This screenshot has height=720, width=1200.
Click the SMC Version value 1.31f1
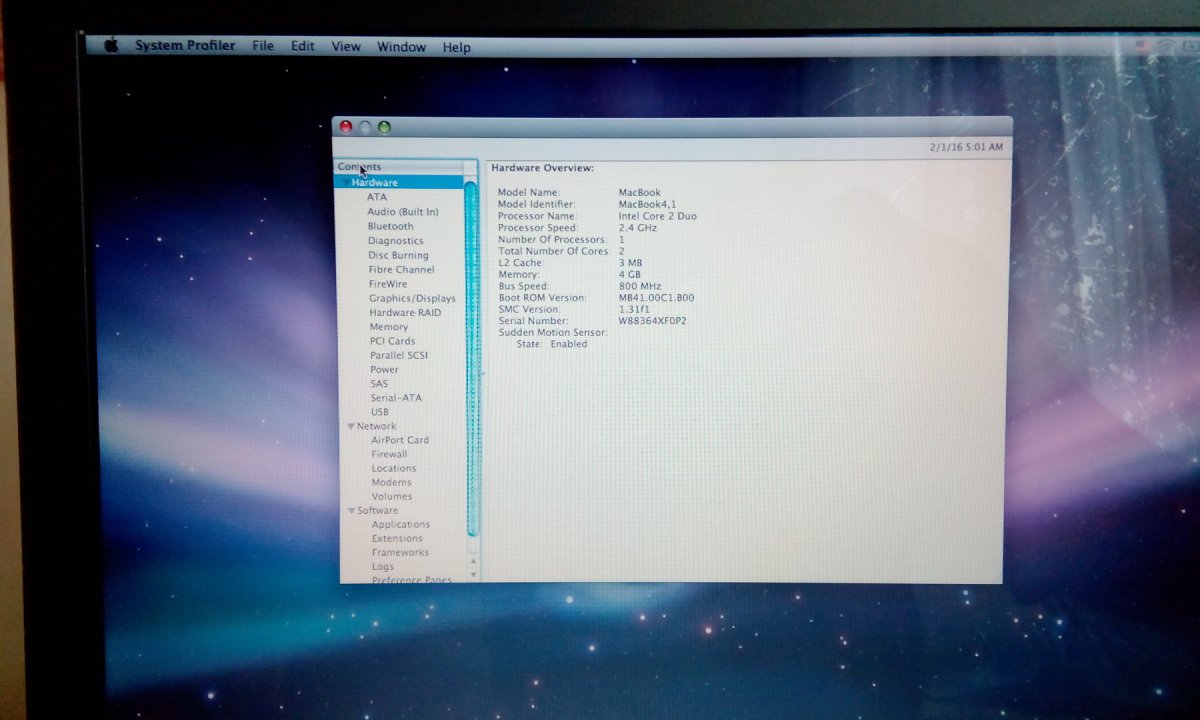(634, 309)
